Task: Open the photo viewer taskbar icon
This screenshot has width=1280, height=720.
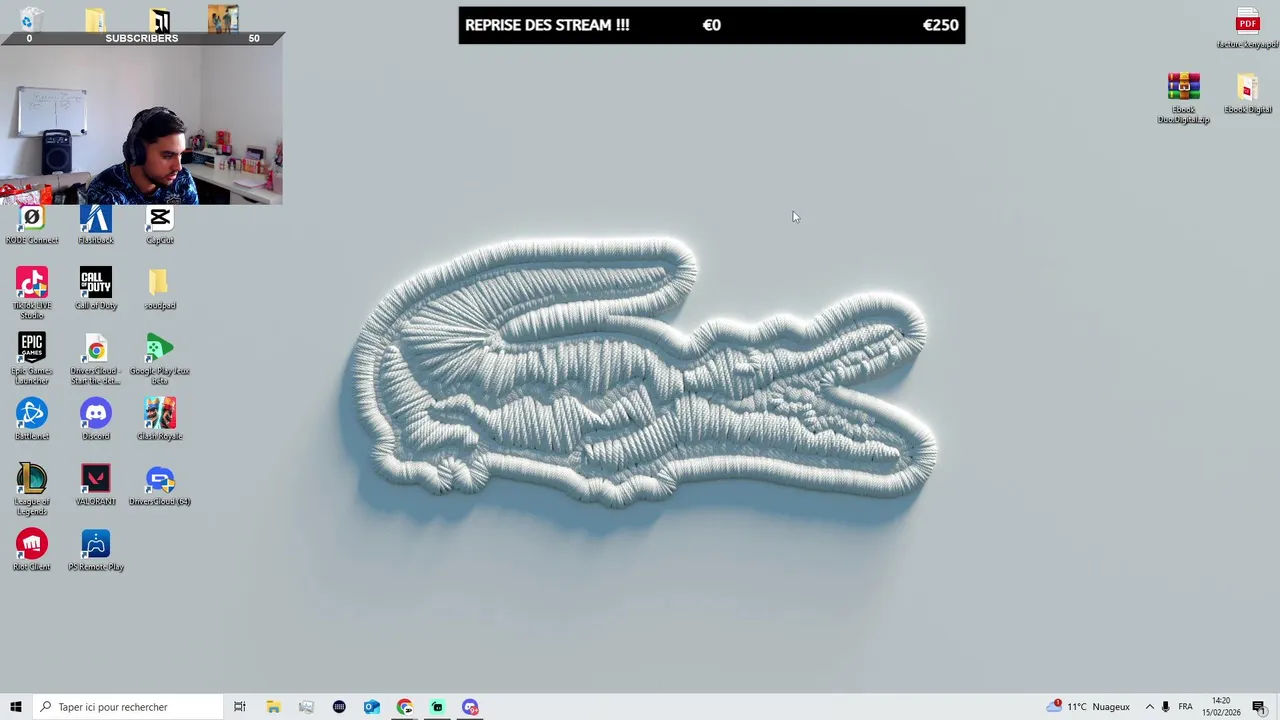Action: coord(306,707)
